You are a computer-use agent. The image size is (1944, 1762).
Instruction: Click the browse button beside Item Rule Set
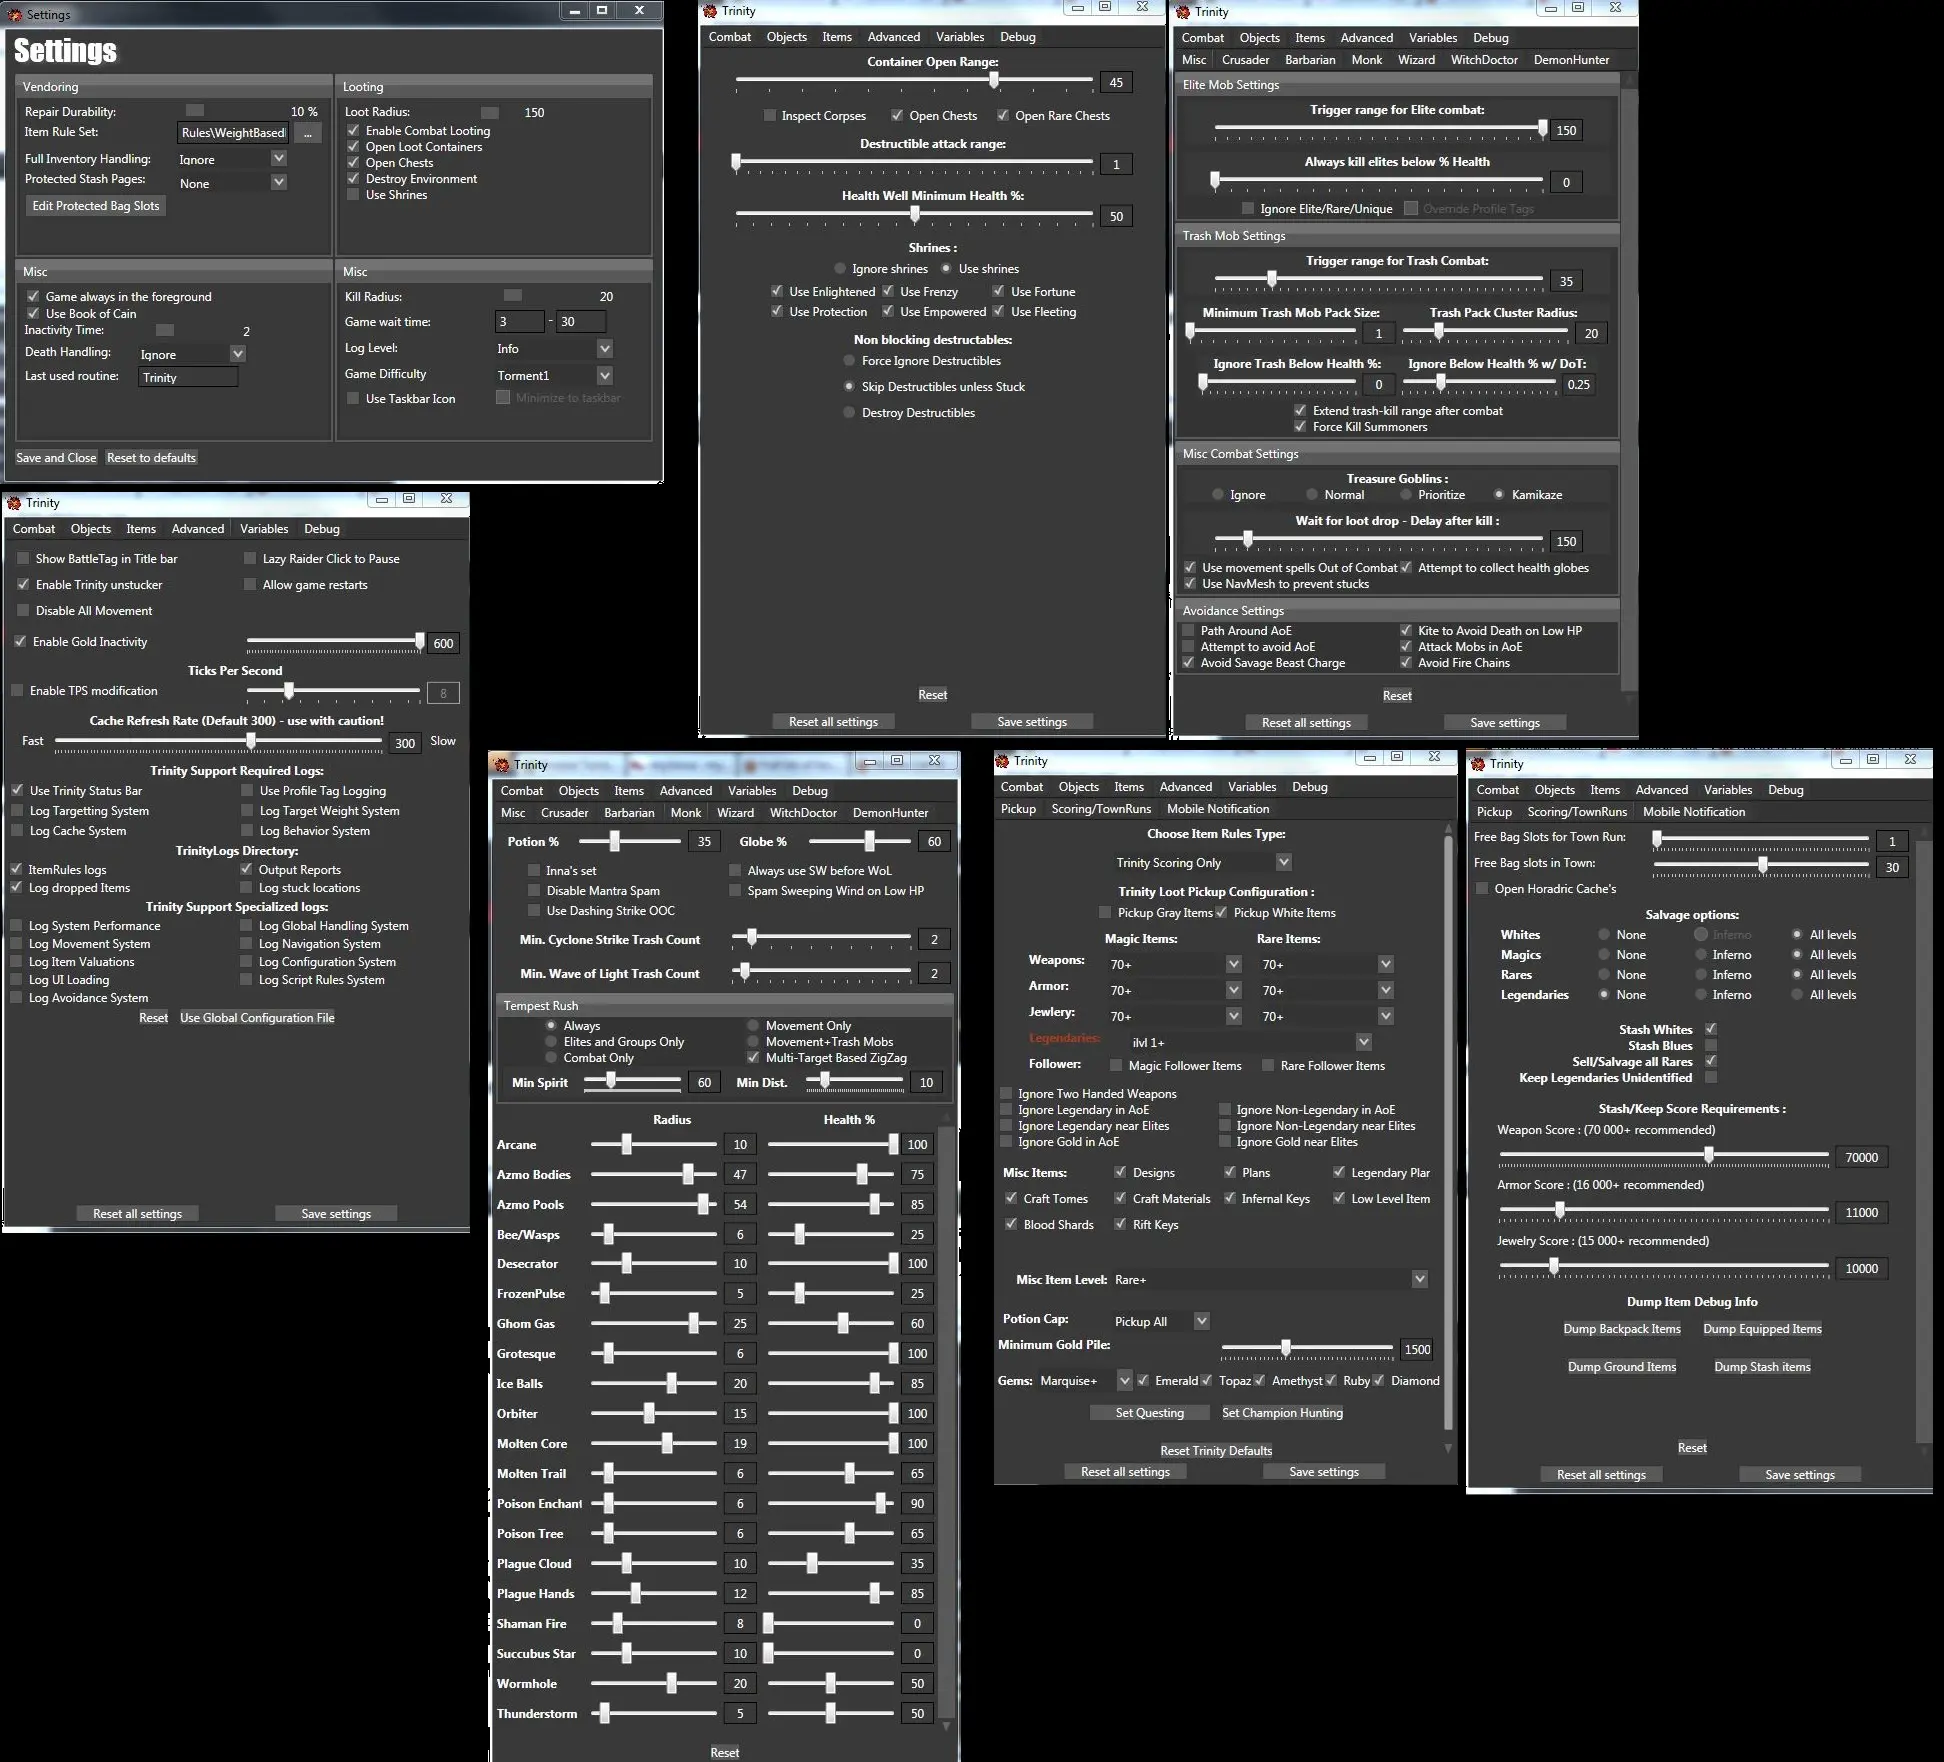coord(308,133)
